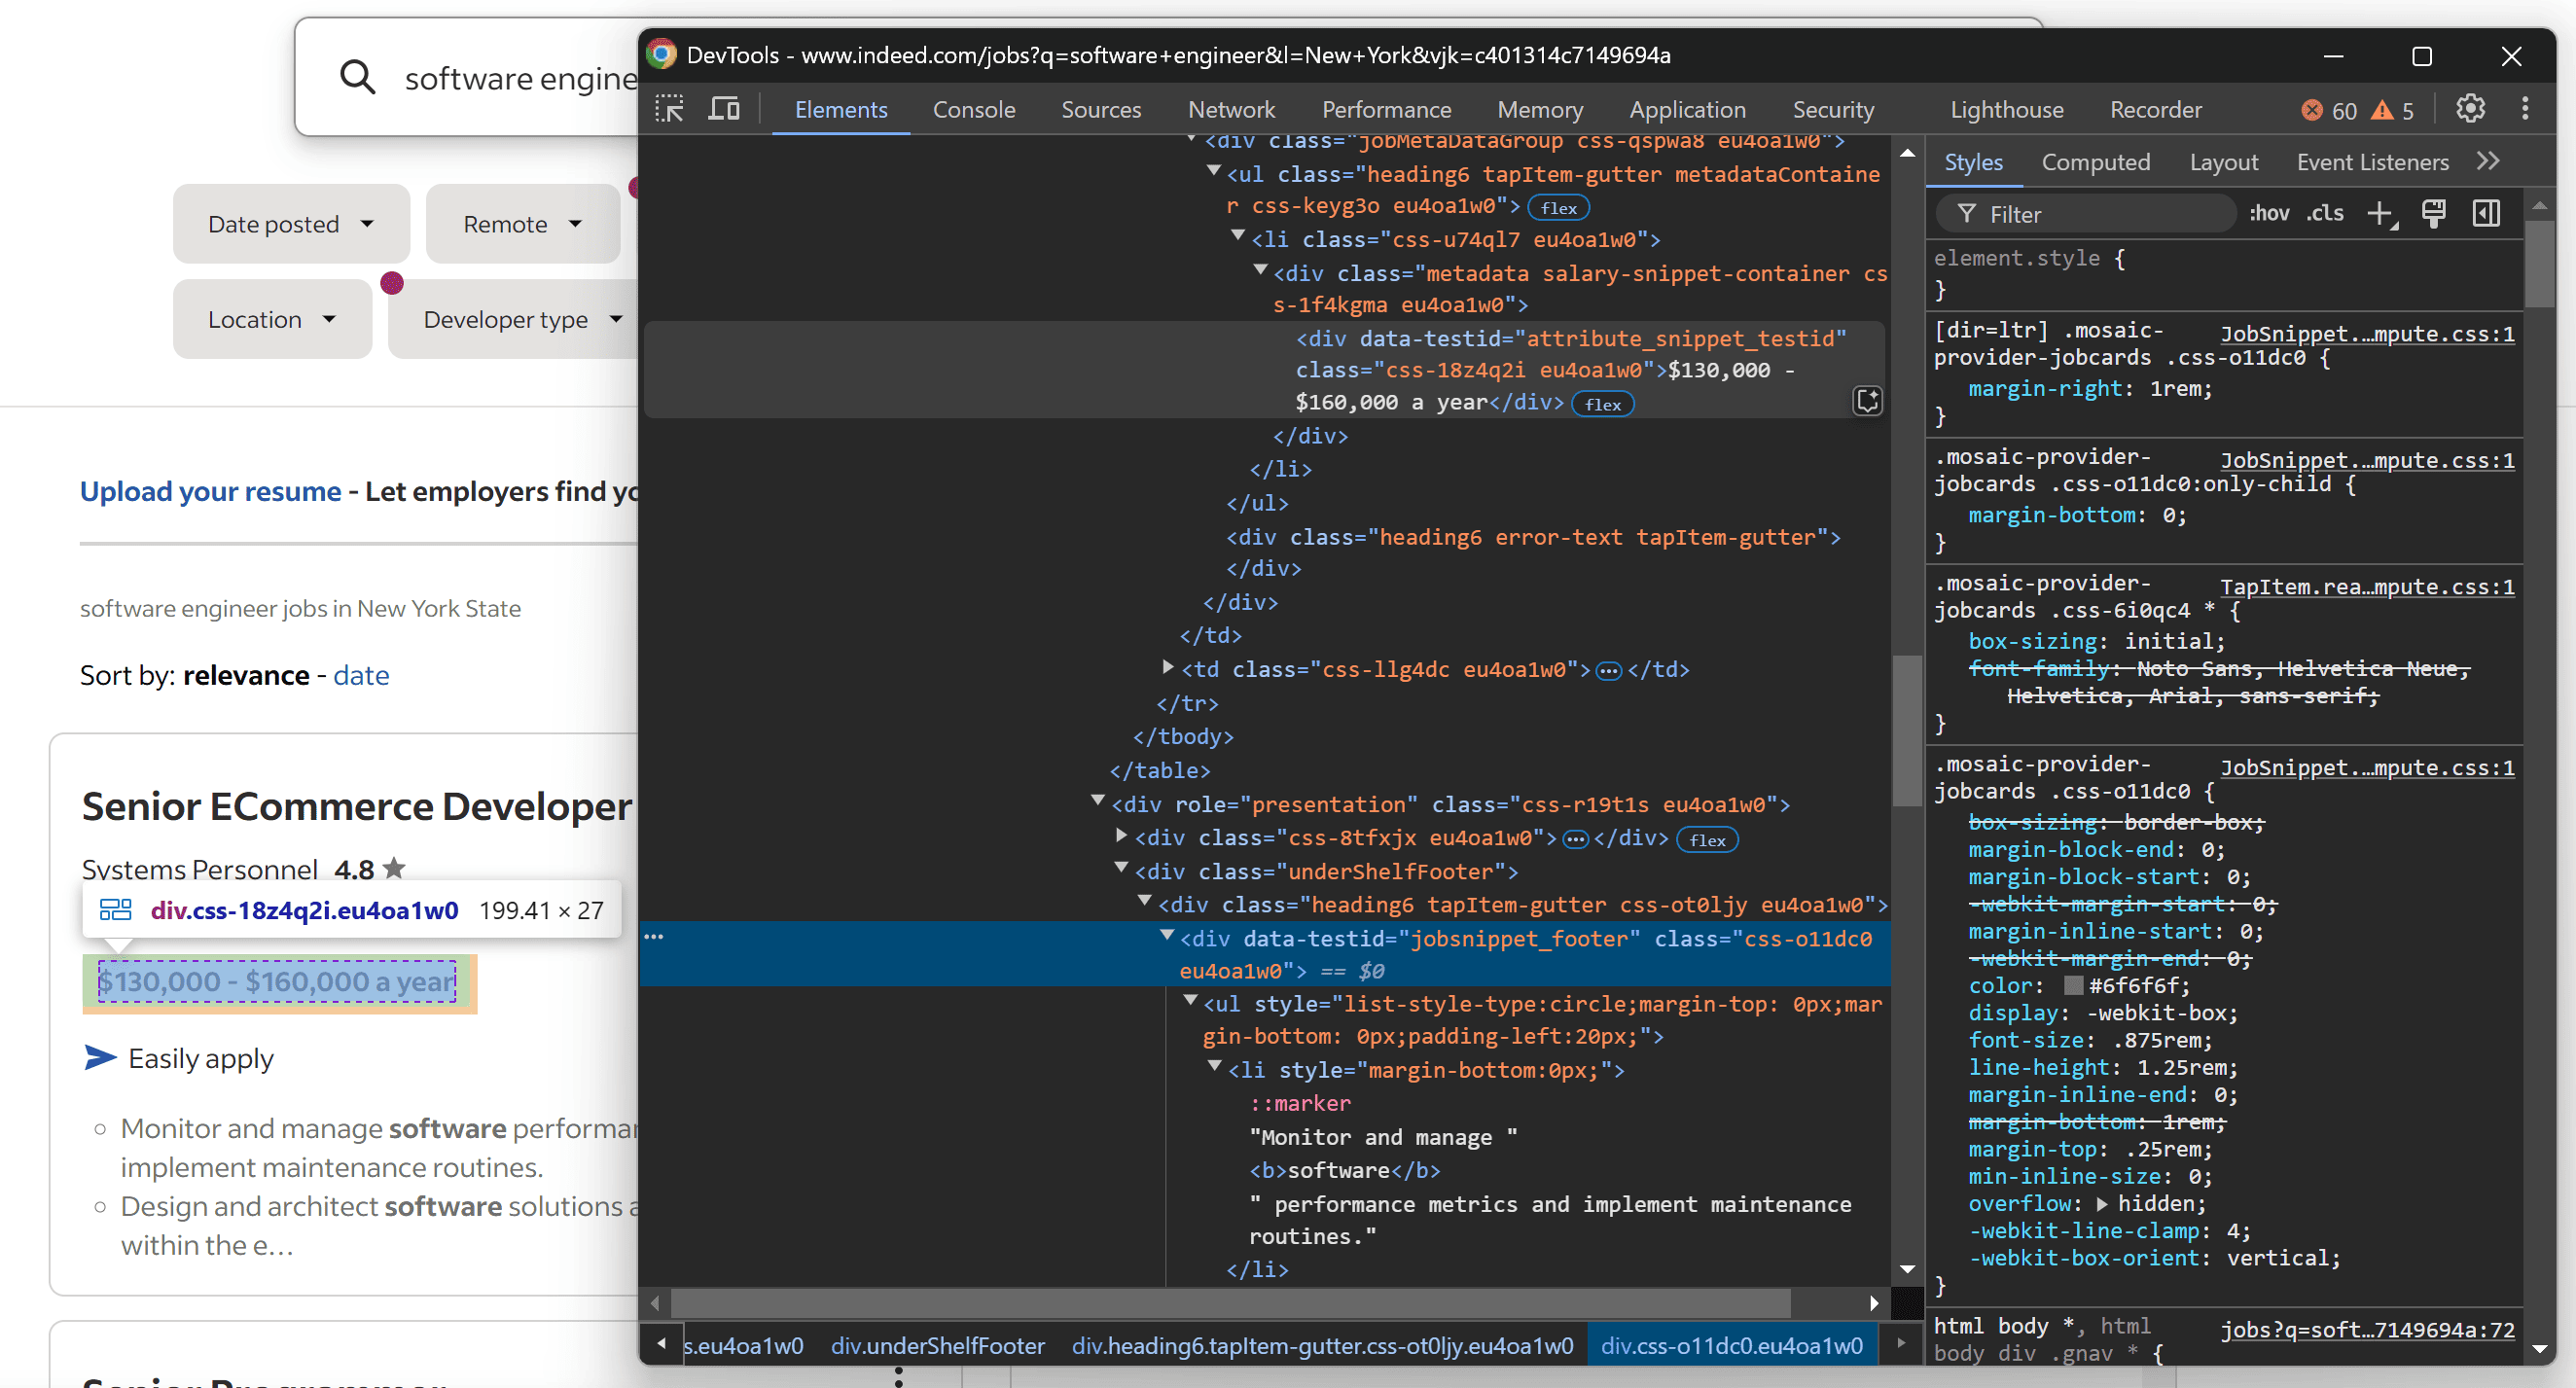Activate the inspect element picker icon
Screen dimensions: 2576x1388
click(669, 109)
